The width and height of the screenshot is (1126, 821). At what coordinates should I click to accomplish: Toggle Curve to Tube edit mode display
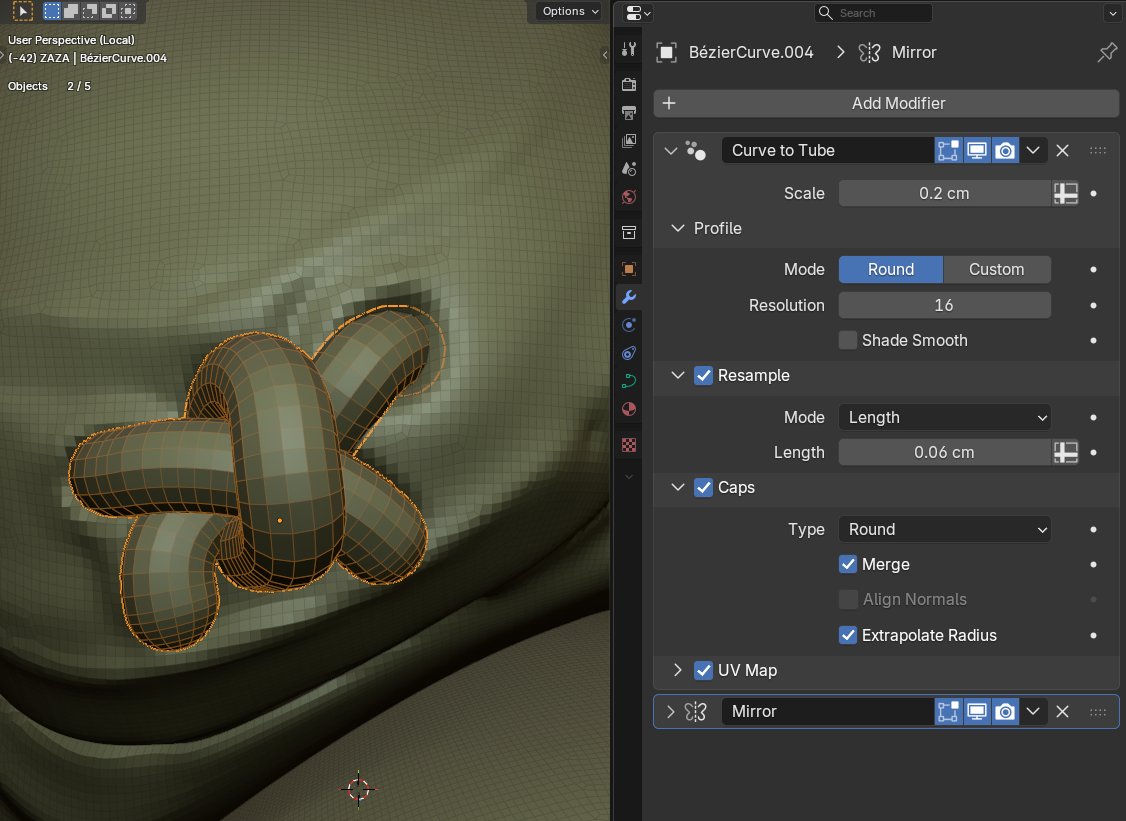pyautogui.click(x=948, y=150)
